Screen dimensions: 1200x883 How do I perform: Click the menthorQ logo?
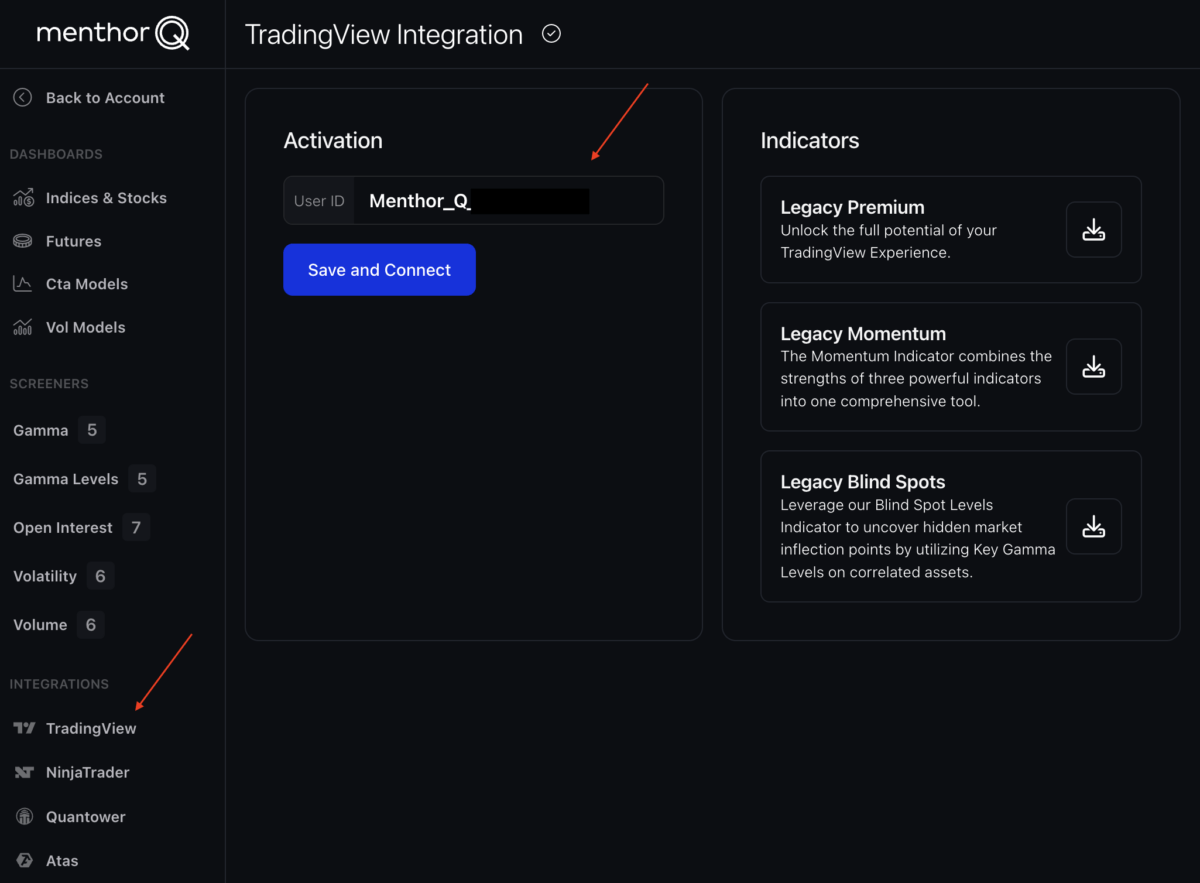click(112, 32)
